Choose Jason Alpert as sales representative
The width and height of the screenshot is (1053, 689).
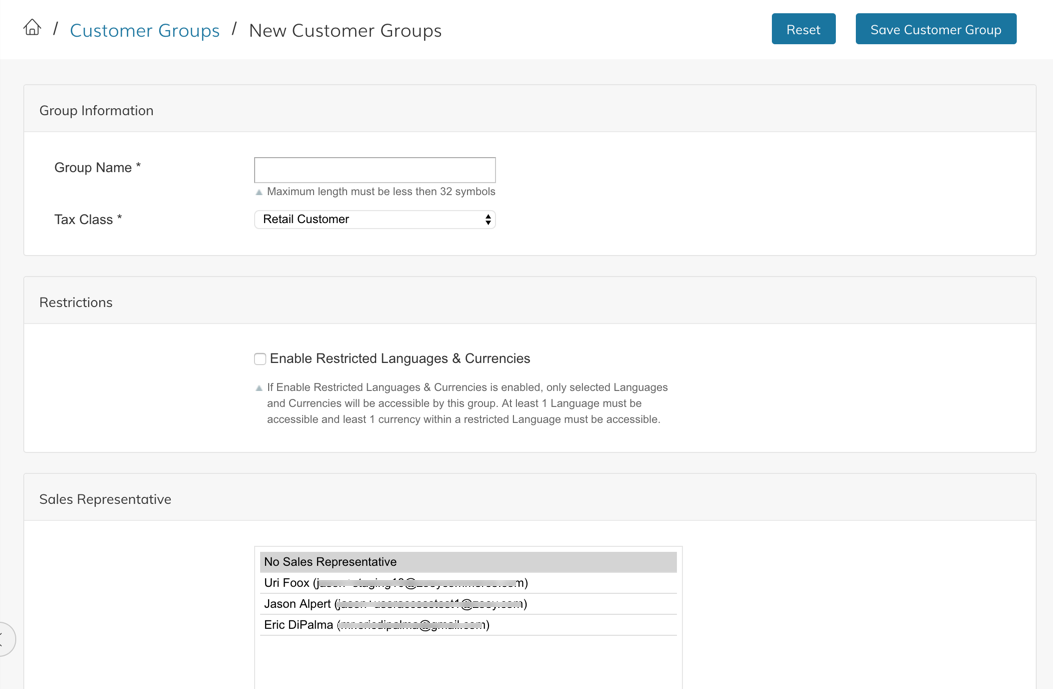click(395, 604)
